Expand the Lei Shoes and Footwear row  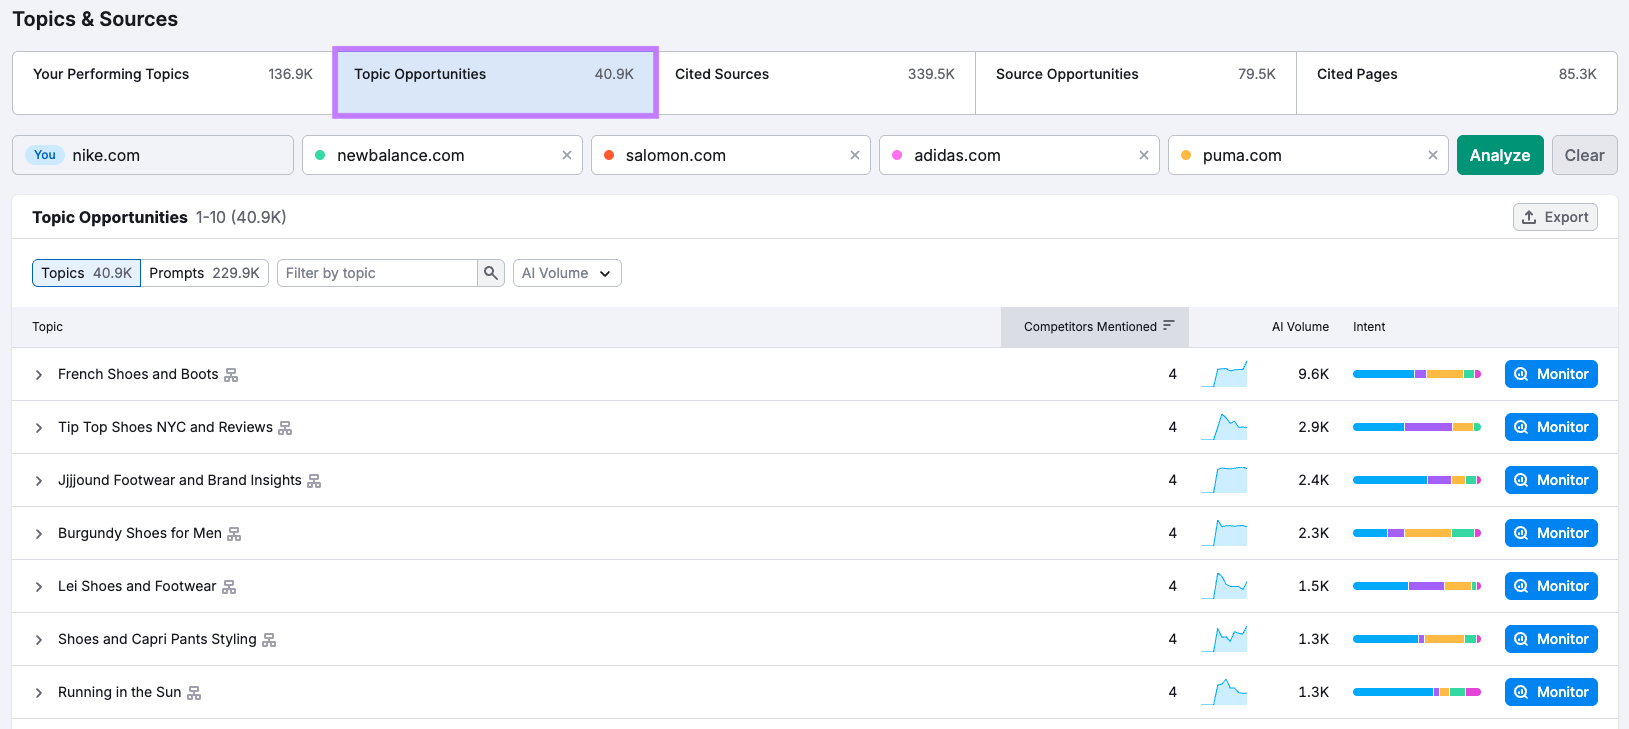coord(39,587)
